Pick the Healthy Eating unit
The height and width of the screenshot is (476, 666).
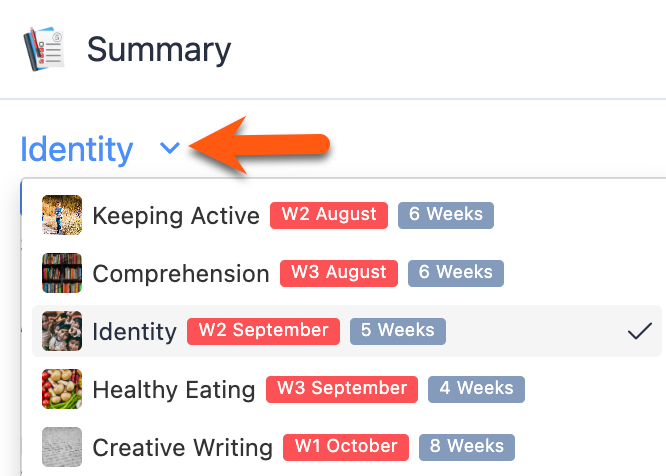(x=173, y=389)
